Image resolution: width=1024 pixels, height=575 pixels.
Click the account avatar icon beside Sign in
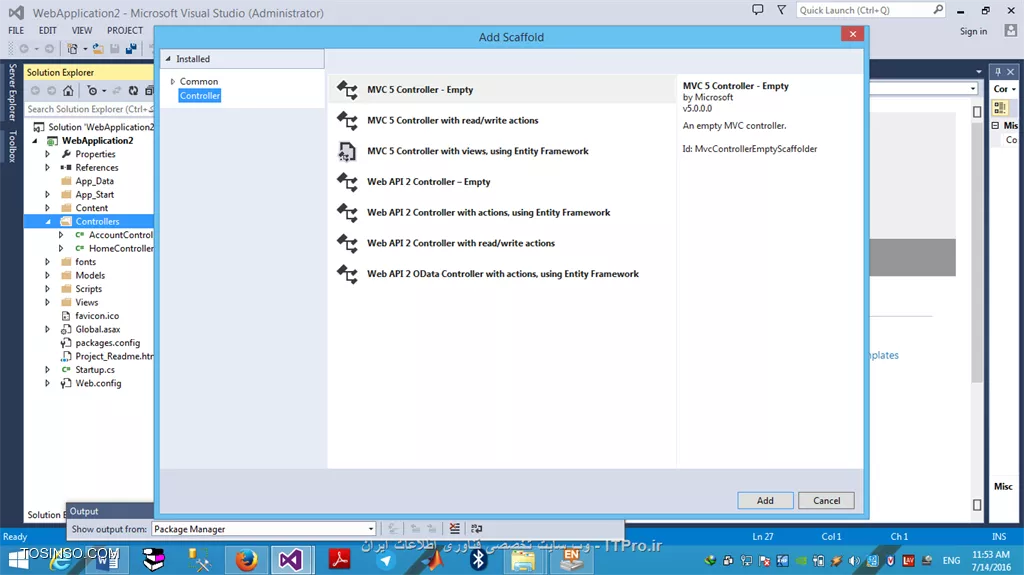pyautogui.click(x=1011, y=30)
